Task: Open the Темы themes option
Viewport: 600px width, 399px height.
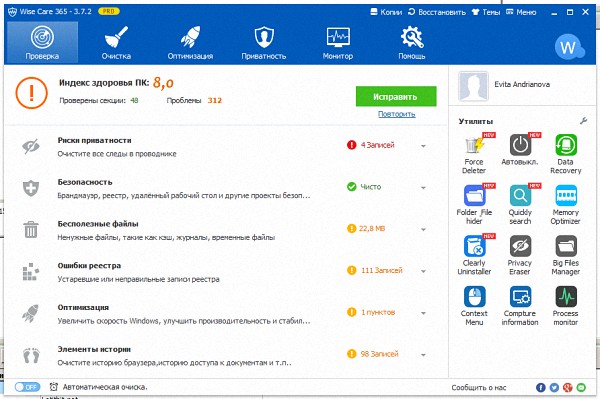Action: (x=486, y=12)
